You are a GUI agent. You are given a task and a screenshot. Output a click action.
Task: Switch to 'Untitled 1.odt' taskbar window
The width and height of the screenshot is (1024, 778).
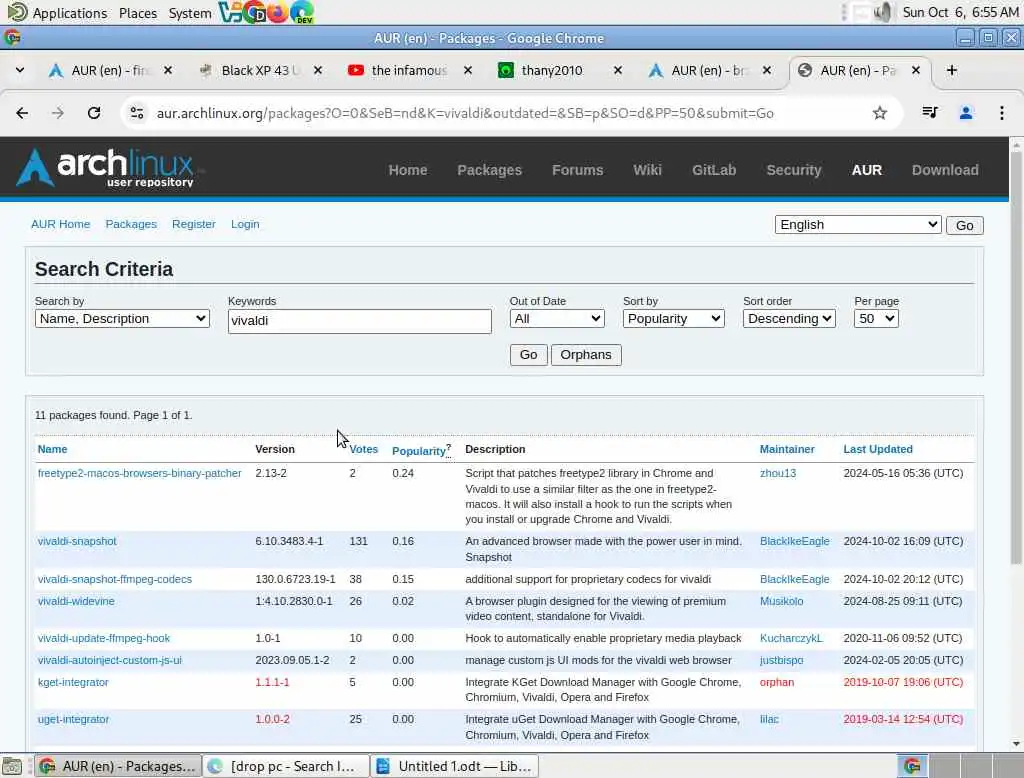point(455,766)
